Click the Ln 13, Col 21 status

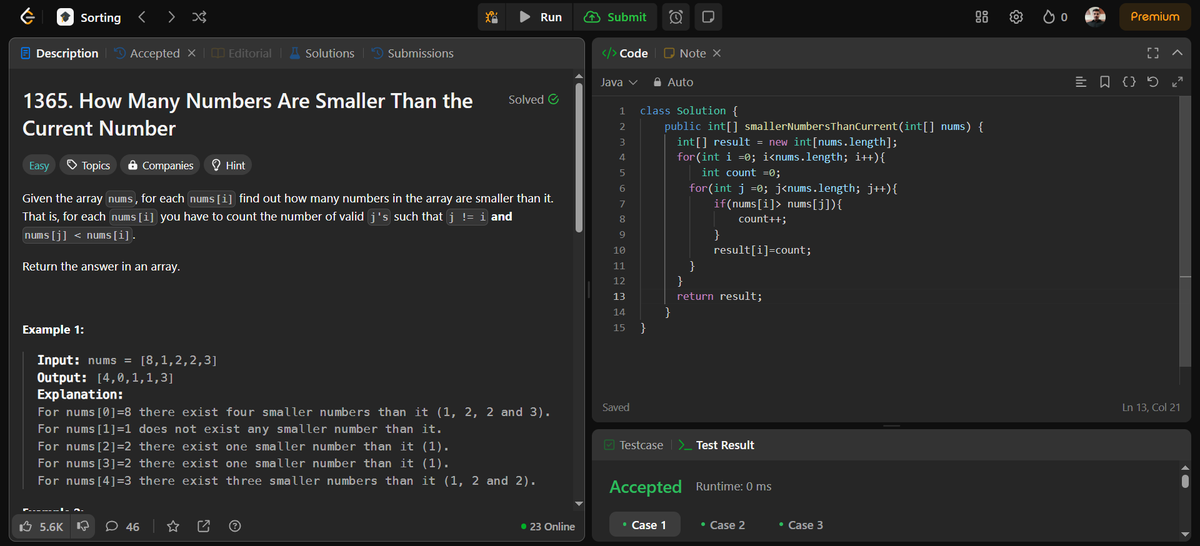point(1151,407)
